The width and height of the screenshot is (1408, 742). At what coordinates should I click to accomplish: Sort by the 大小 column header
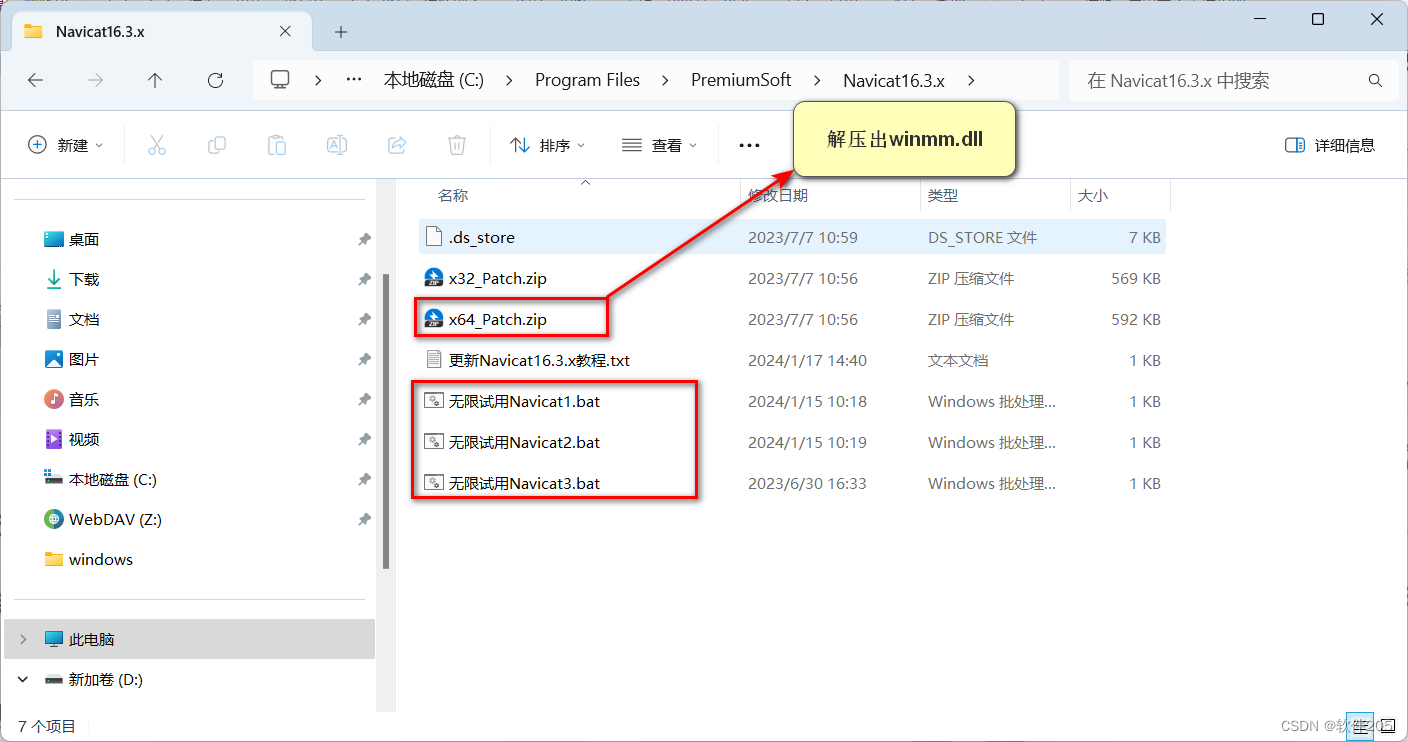tap(1093, 196)
